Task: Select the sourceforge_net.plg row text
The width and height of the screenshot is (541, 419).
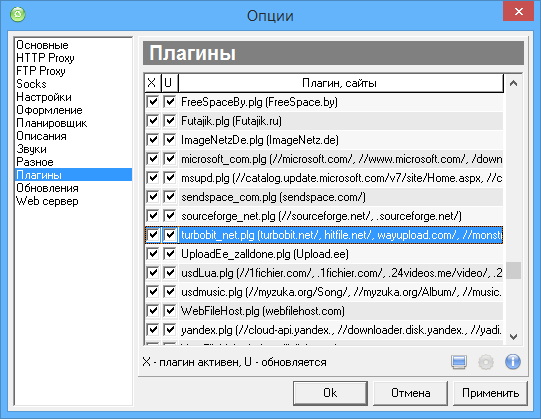Action: tap(321, 216)
